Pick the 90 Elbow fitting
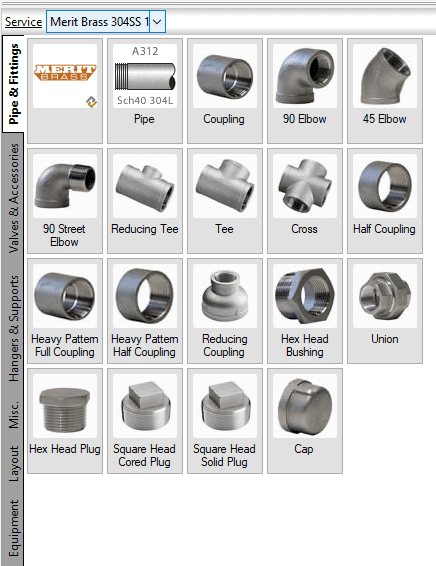436x566 pixels. (x=305, y=91)
